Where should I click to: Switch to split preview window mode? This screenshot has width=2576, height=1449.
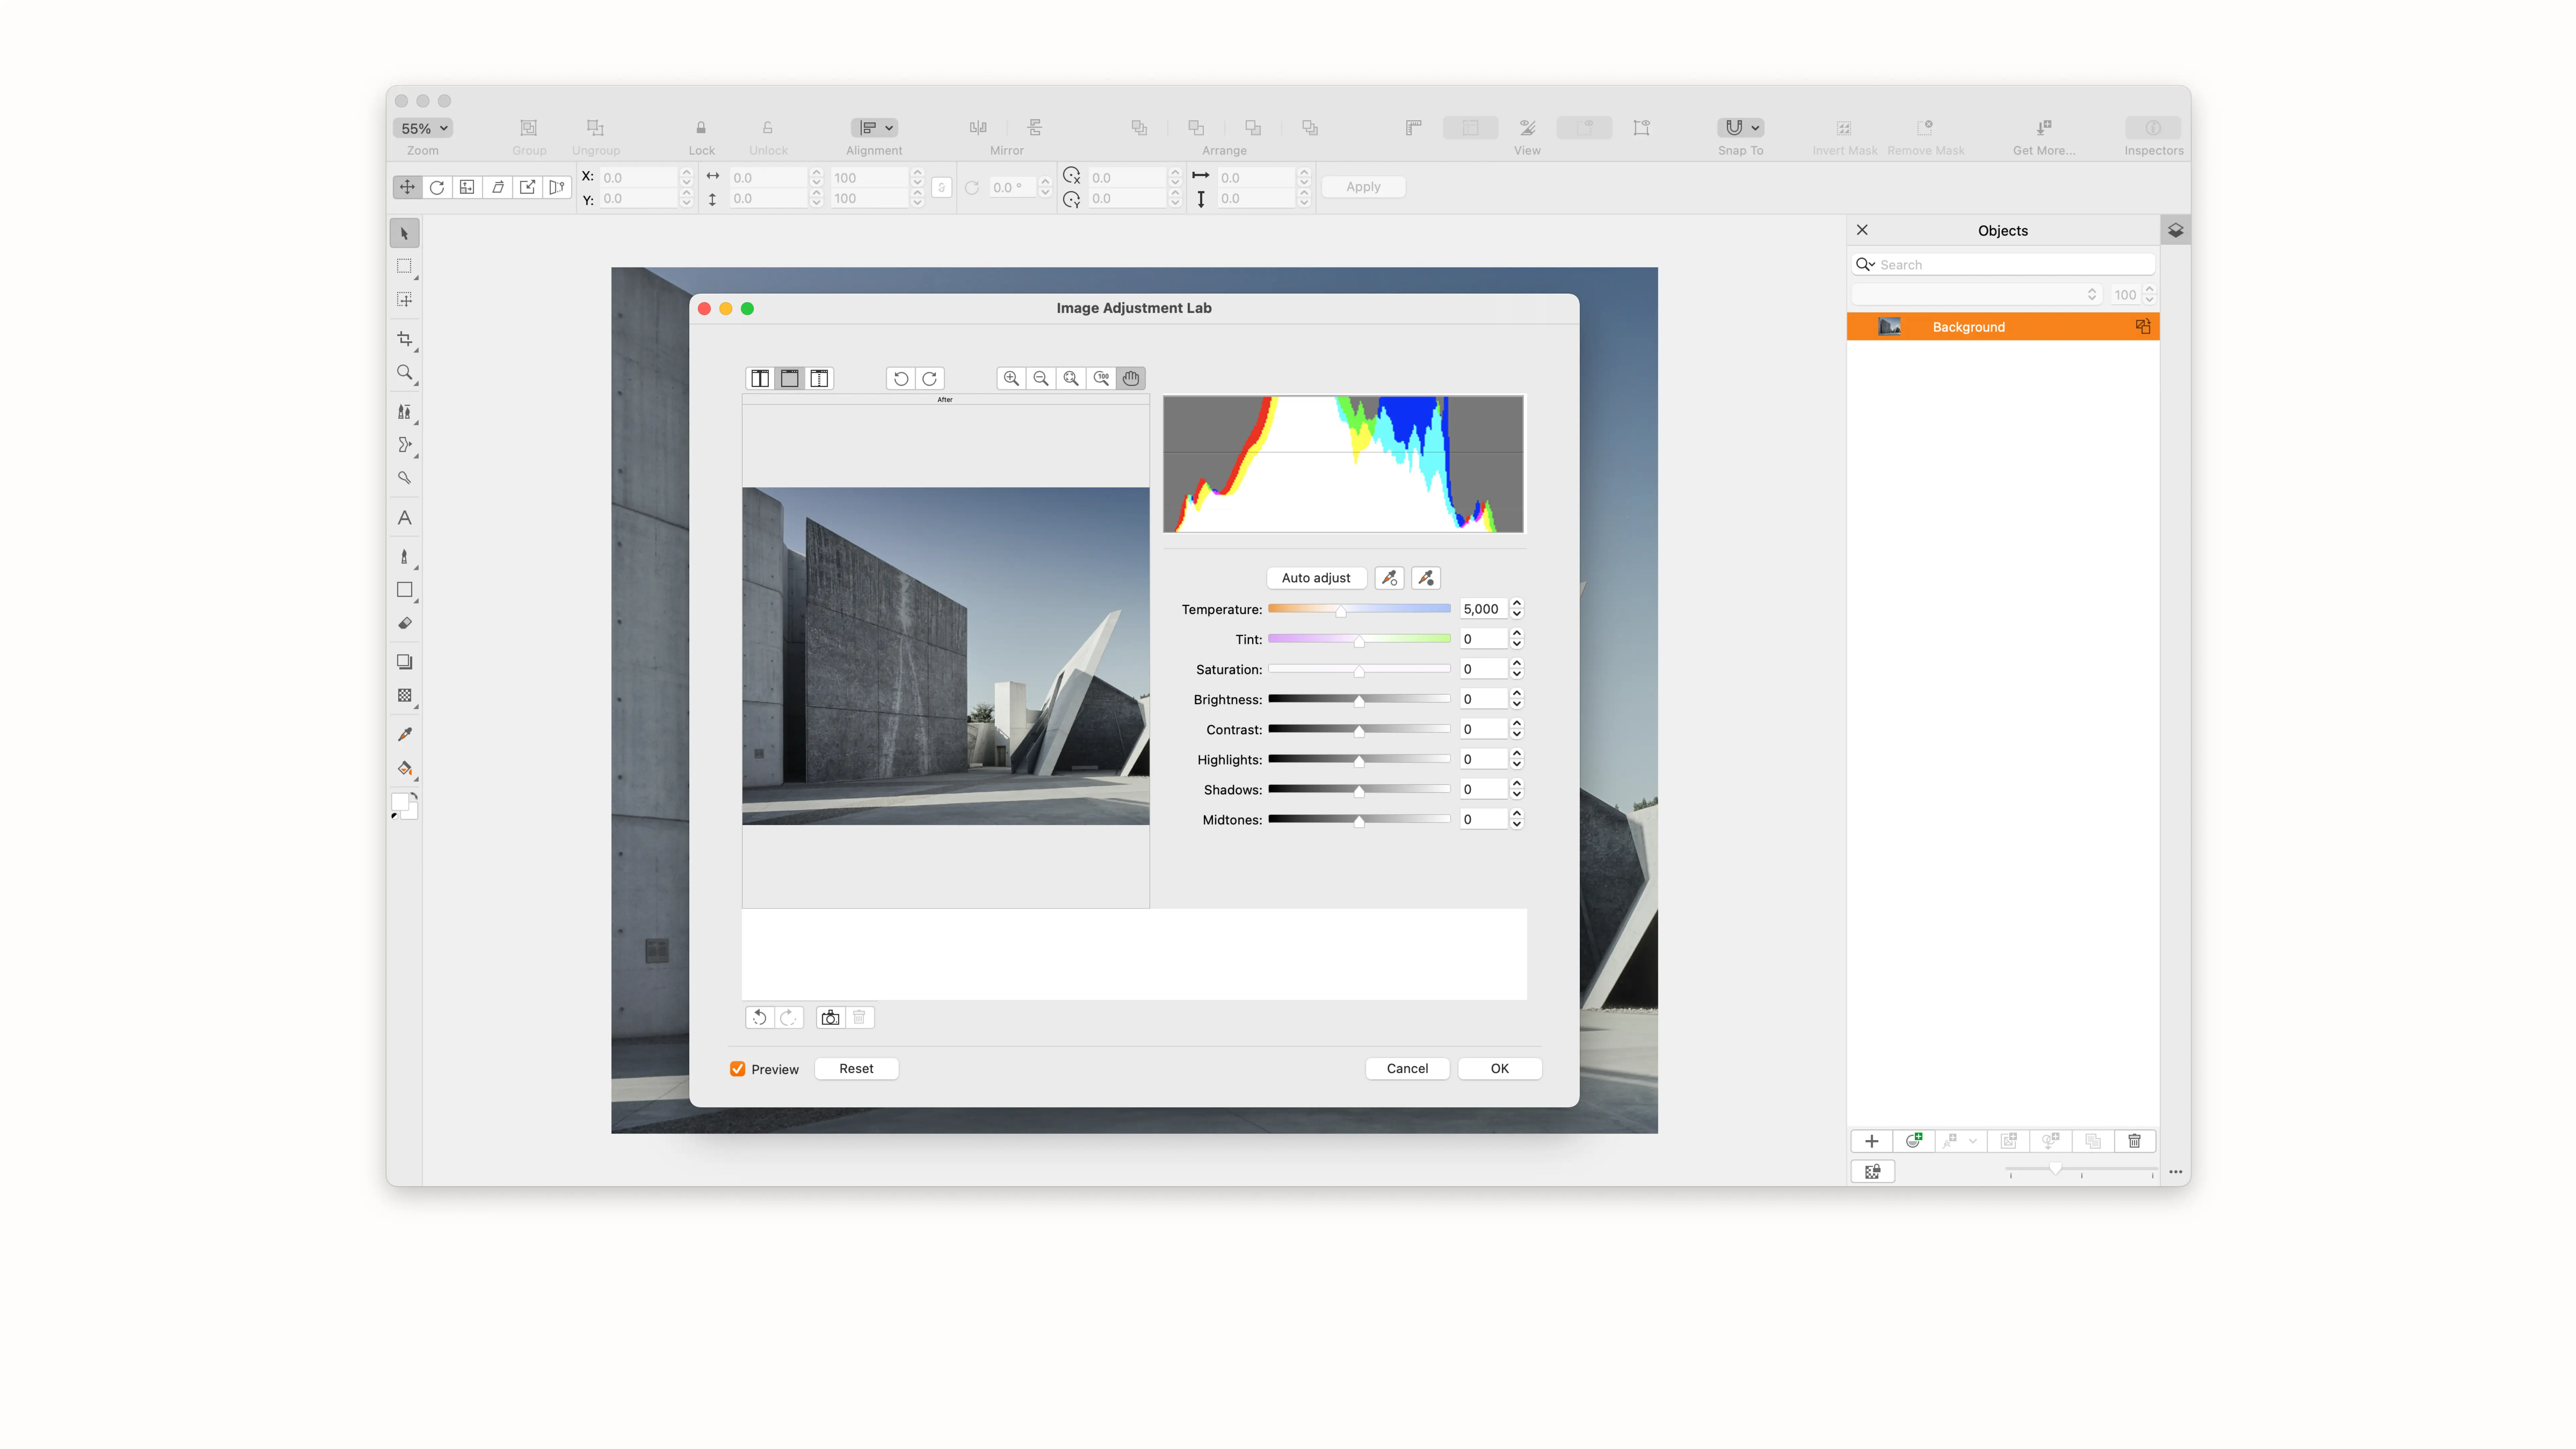pos(819,378)
